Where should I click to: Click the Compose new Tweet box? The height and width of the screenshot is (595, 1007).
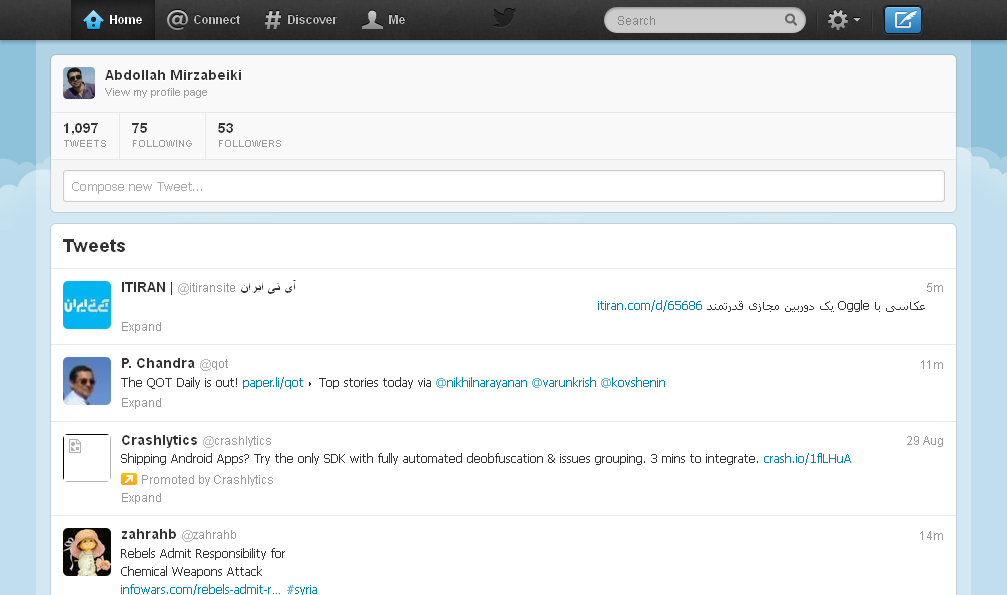tap(504, 186)
